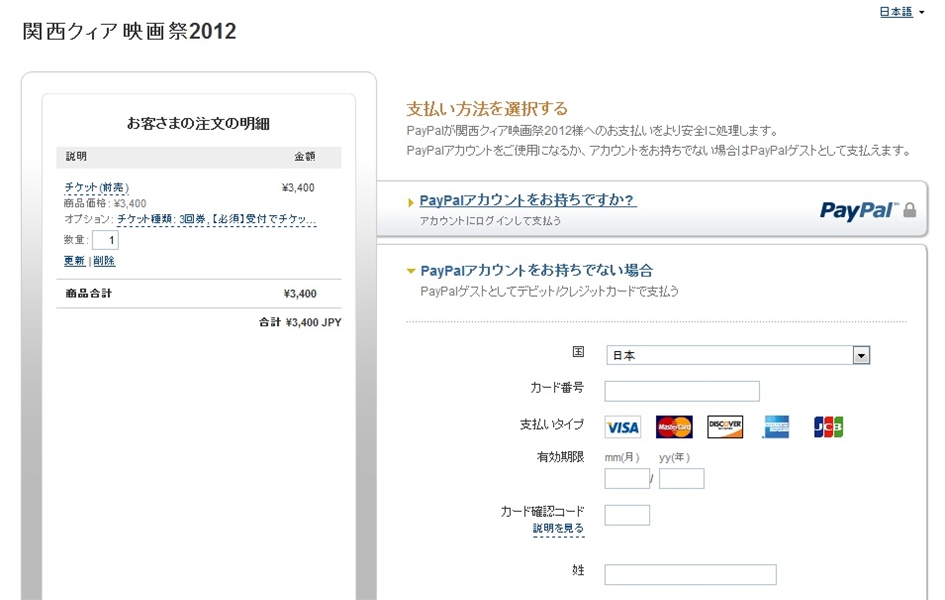Viewport: 945px width, 600px height.
Task: Click the Visa card logo
Action: click(x=623, y=427)
